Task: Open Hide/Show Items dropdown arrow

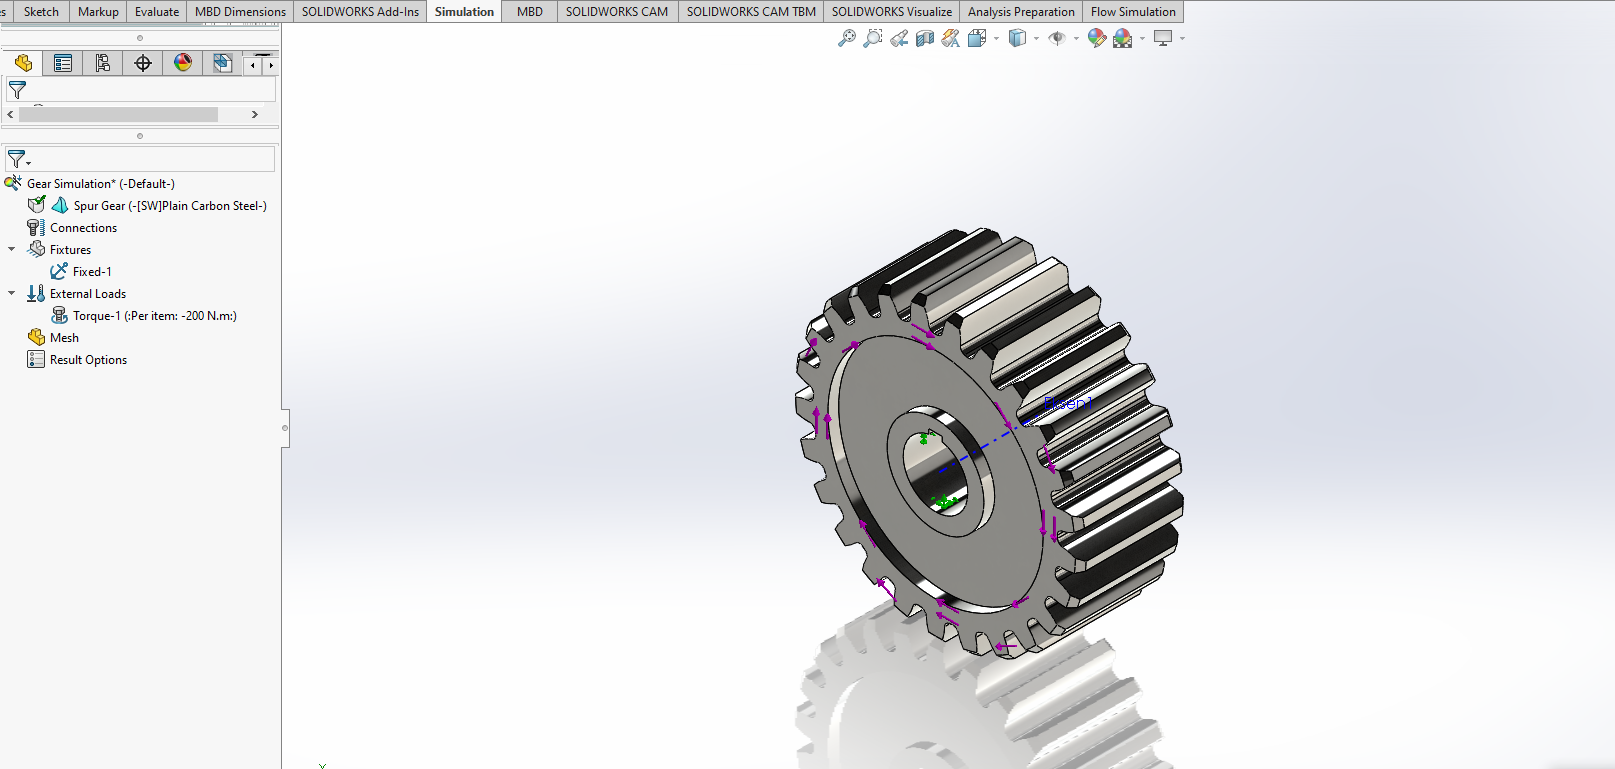Action: pos(1076,38)
